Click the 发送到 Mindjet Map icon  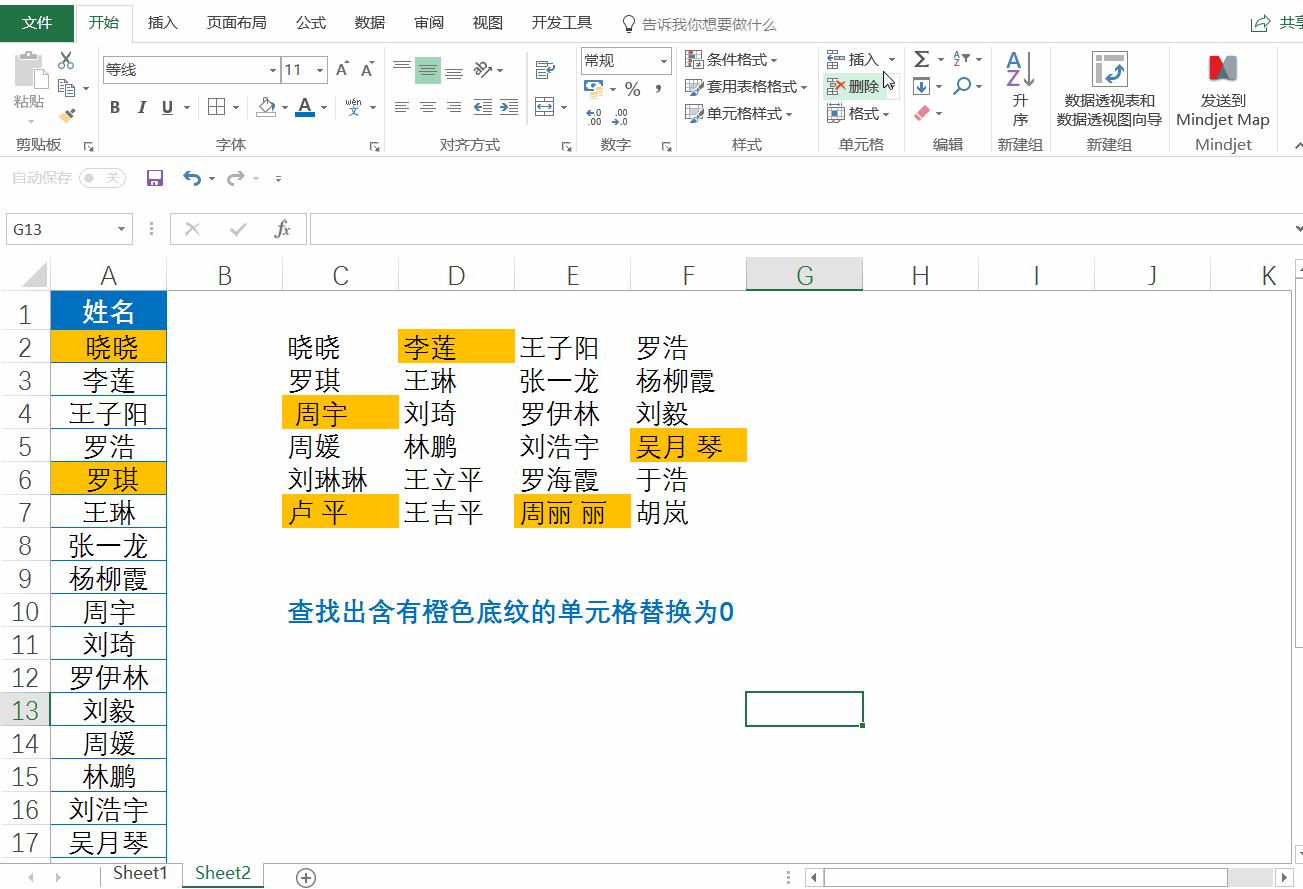tap(1222, 88)
